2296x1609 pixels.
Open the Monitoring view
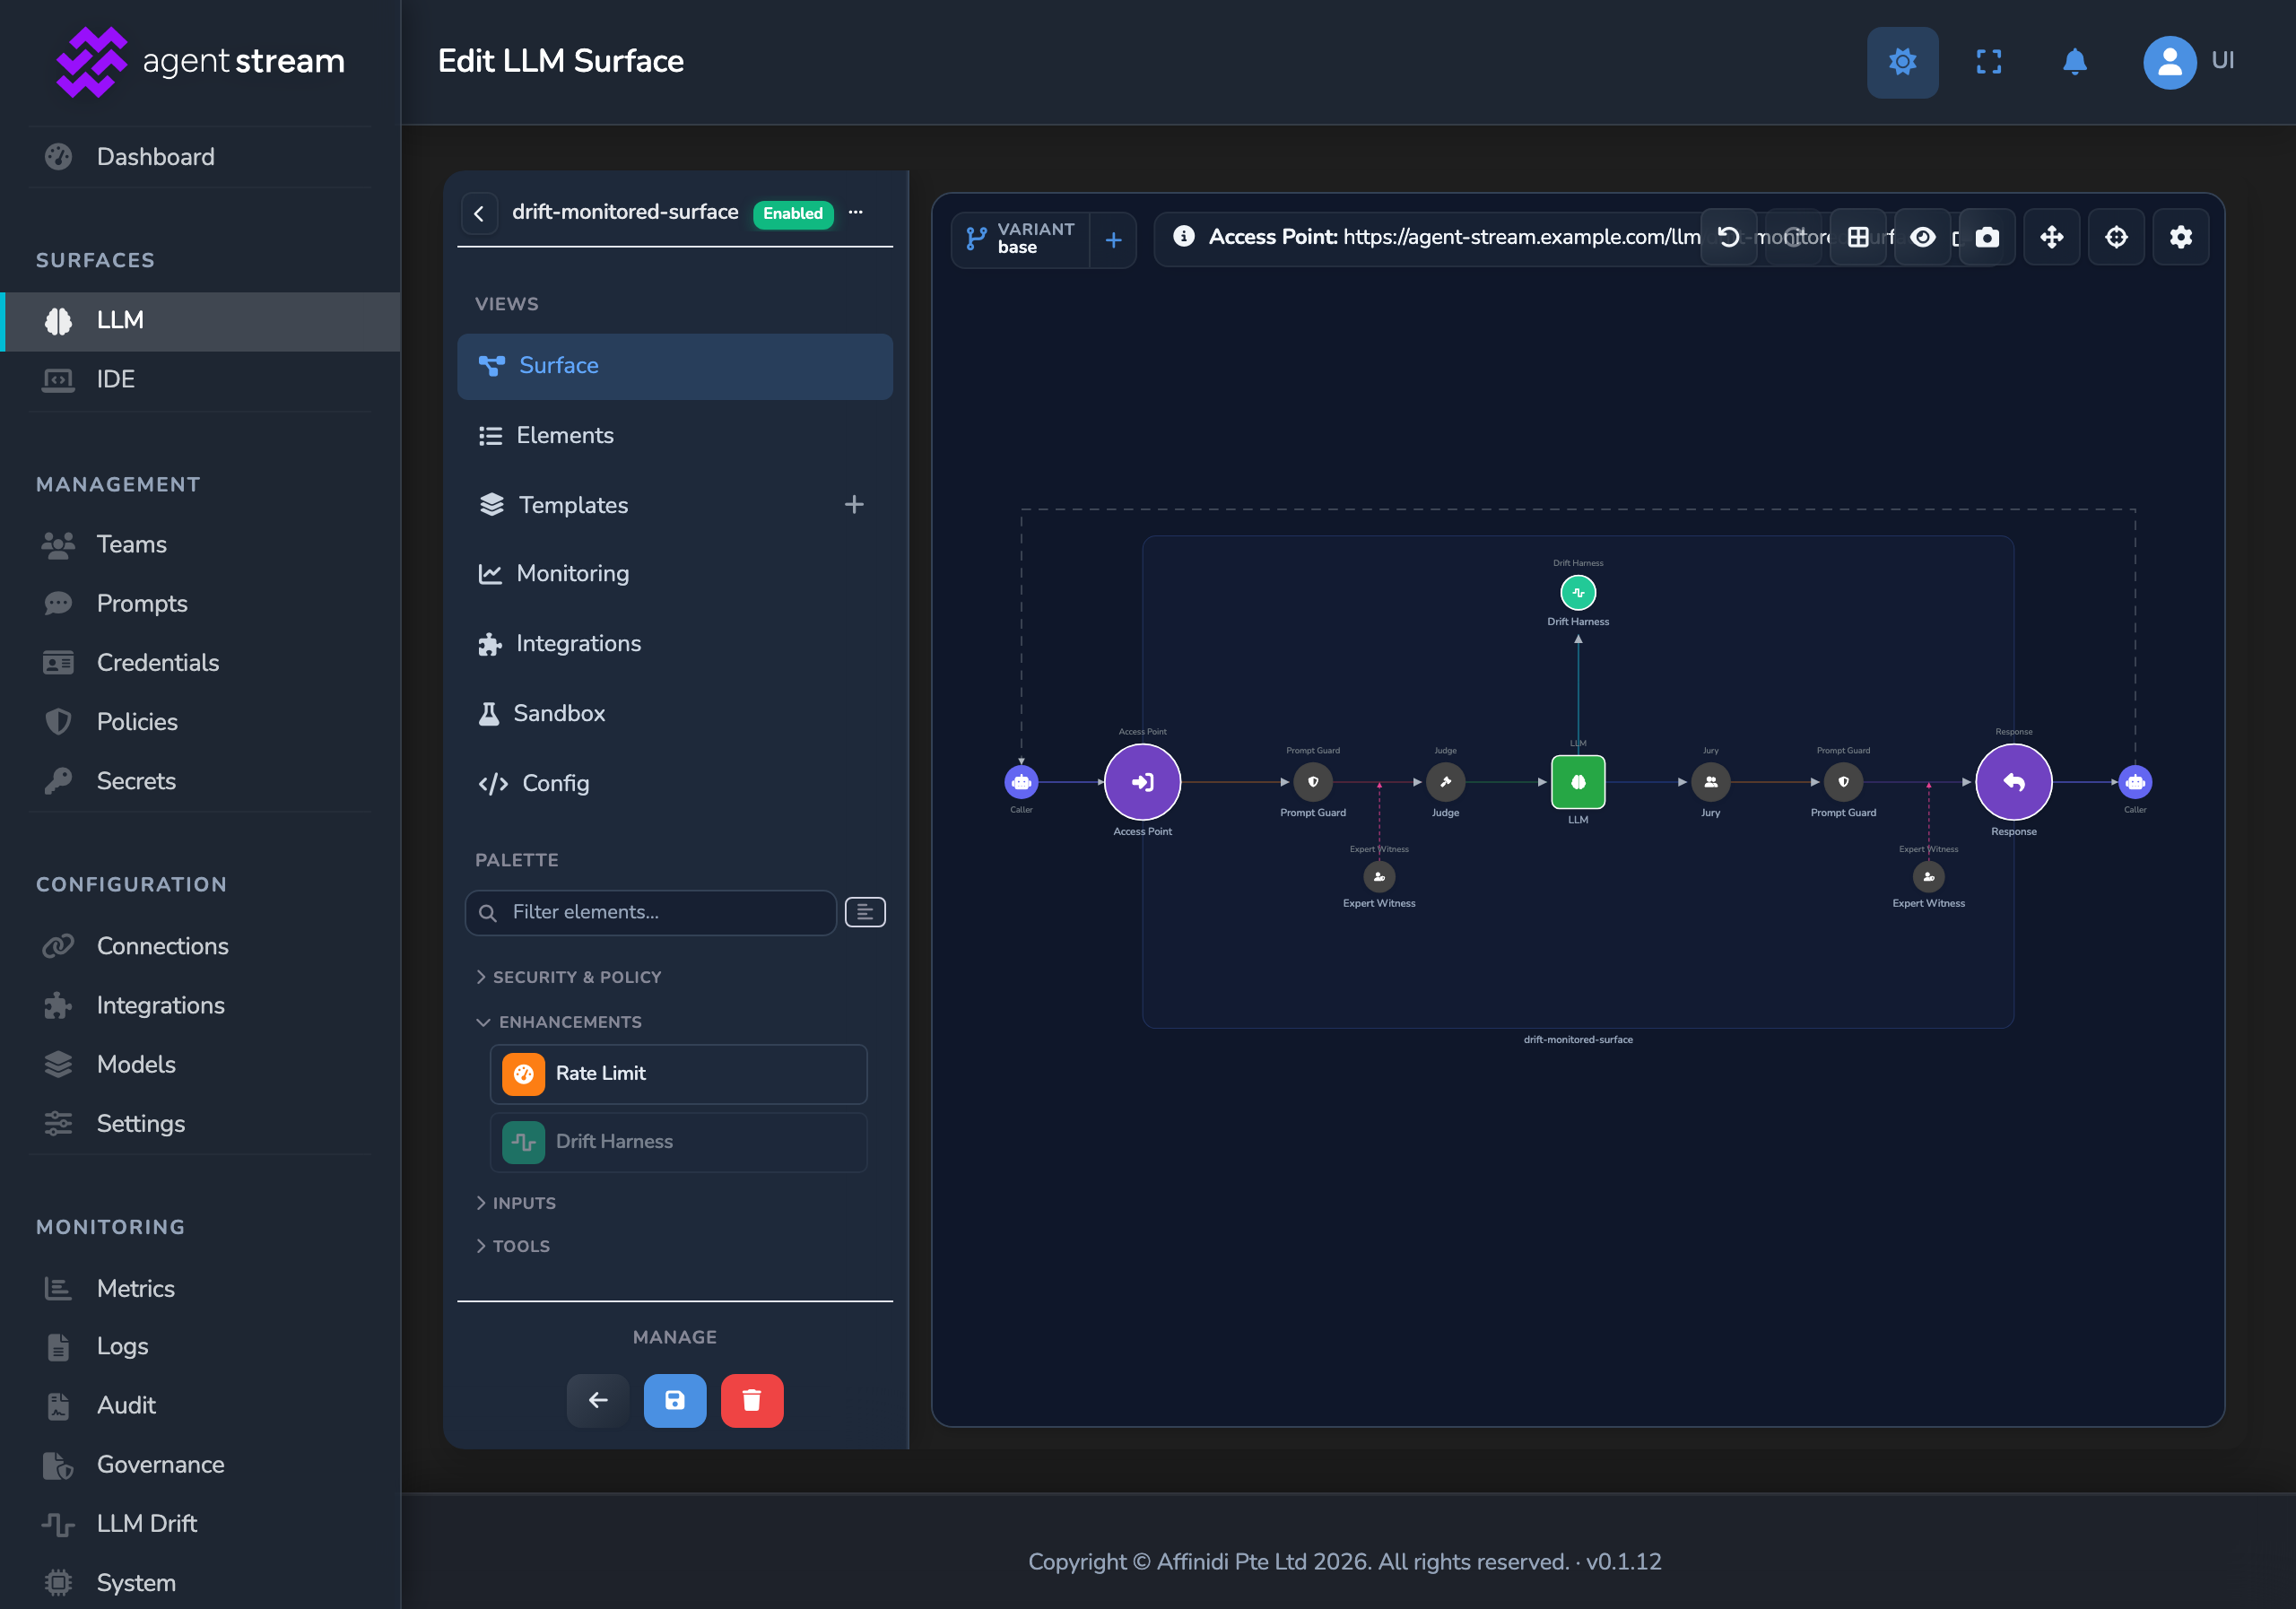tap(675, 574)
